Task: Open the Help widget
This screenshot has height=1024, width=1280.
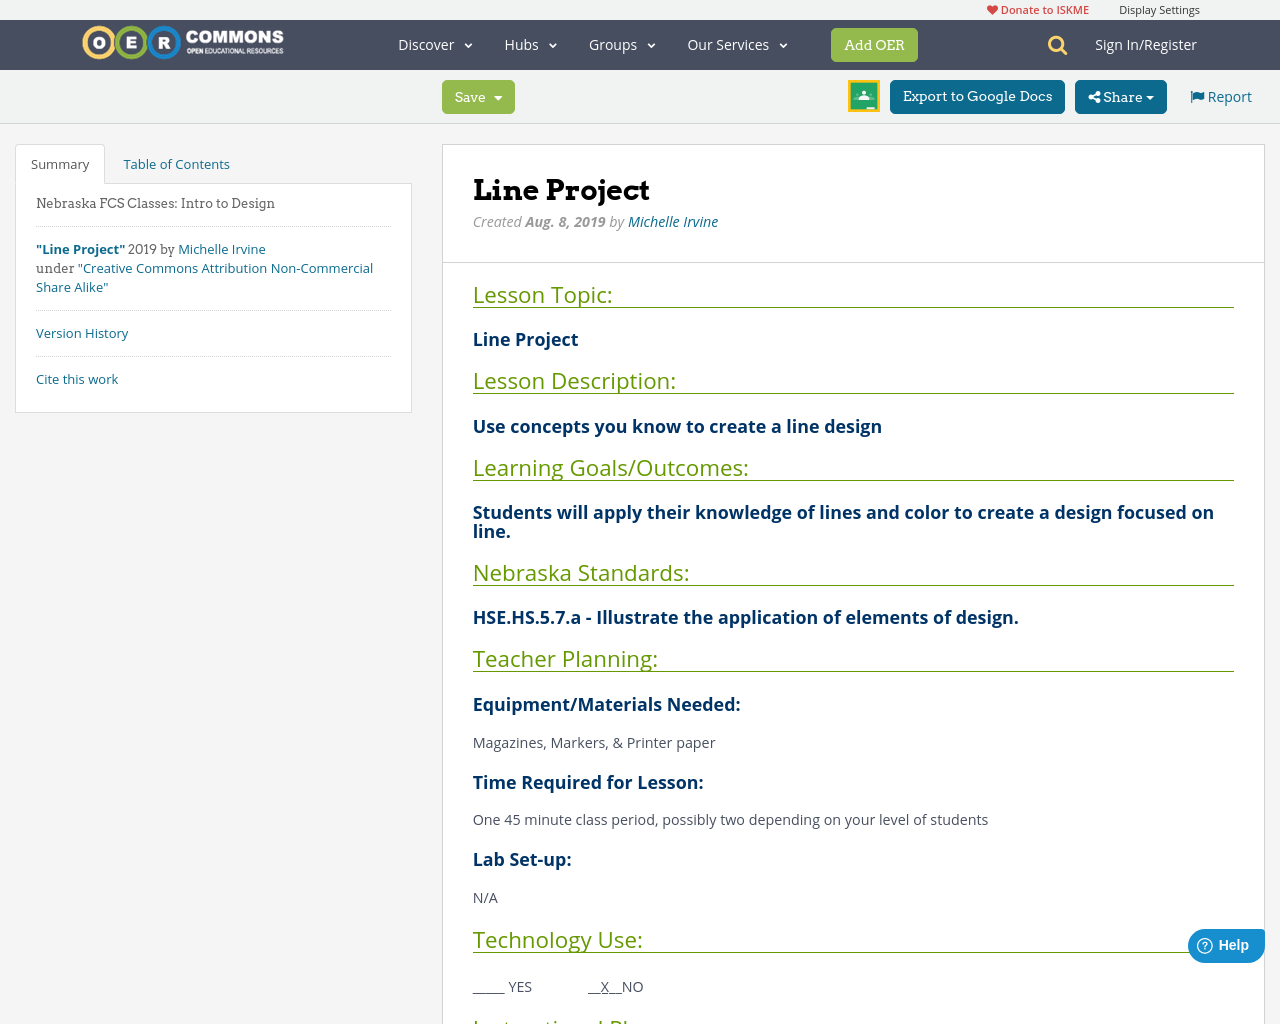Action: pos(1225,944)
